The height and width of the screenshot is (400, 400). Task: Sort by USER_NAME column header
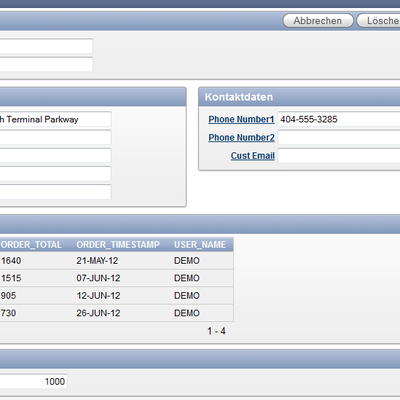(200, 245)
